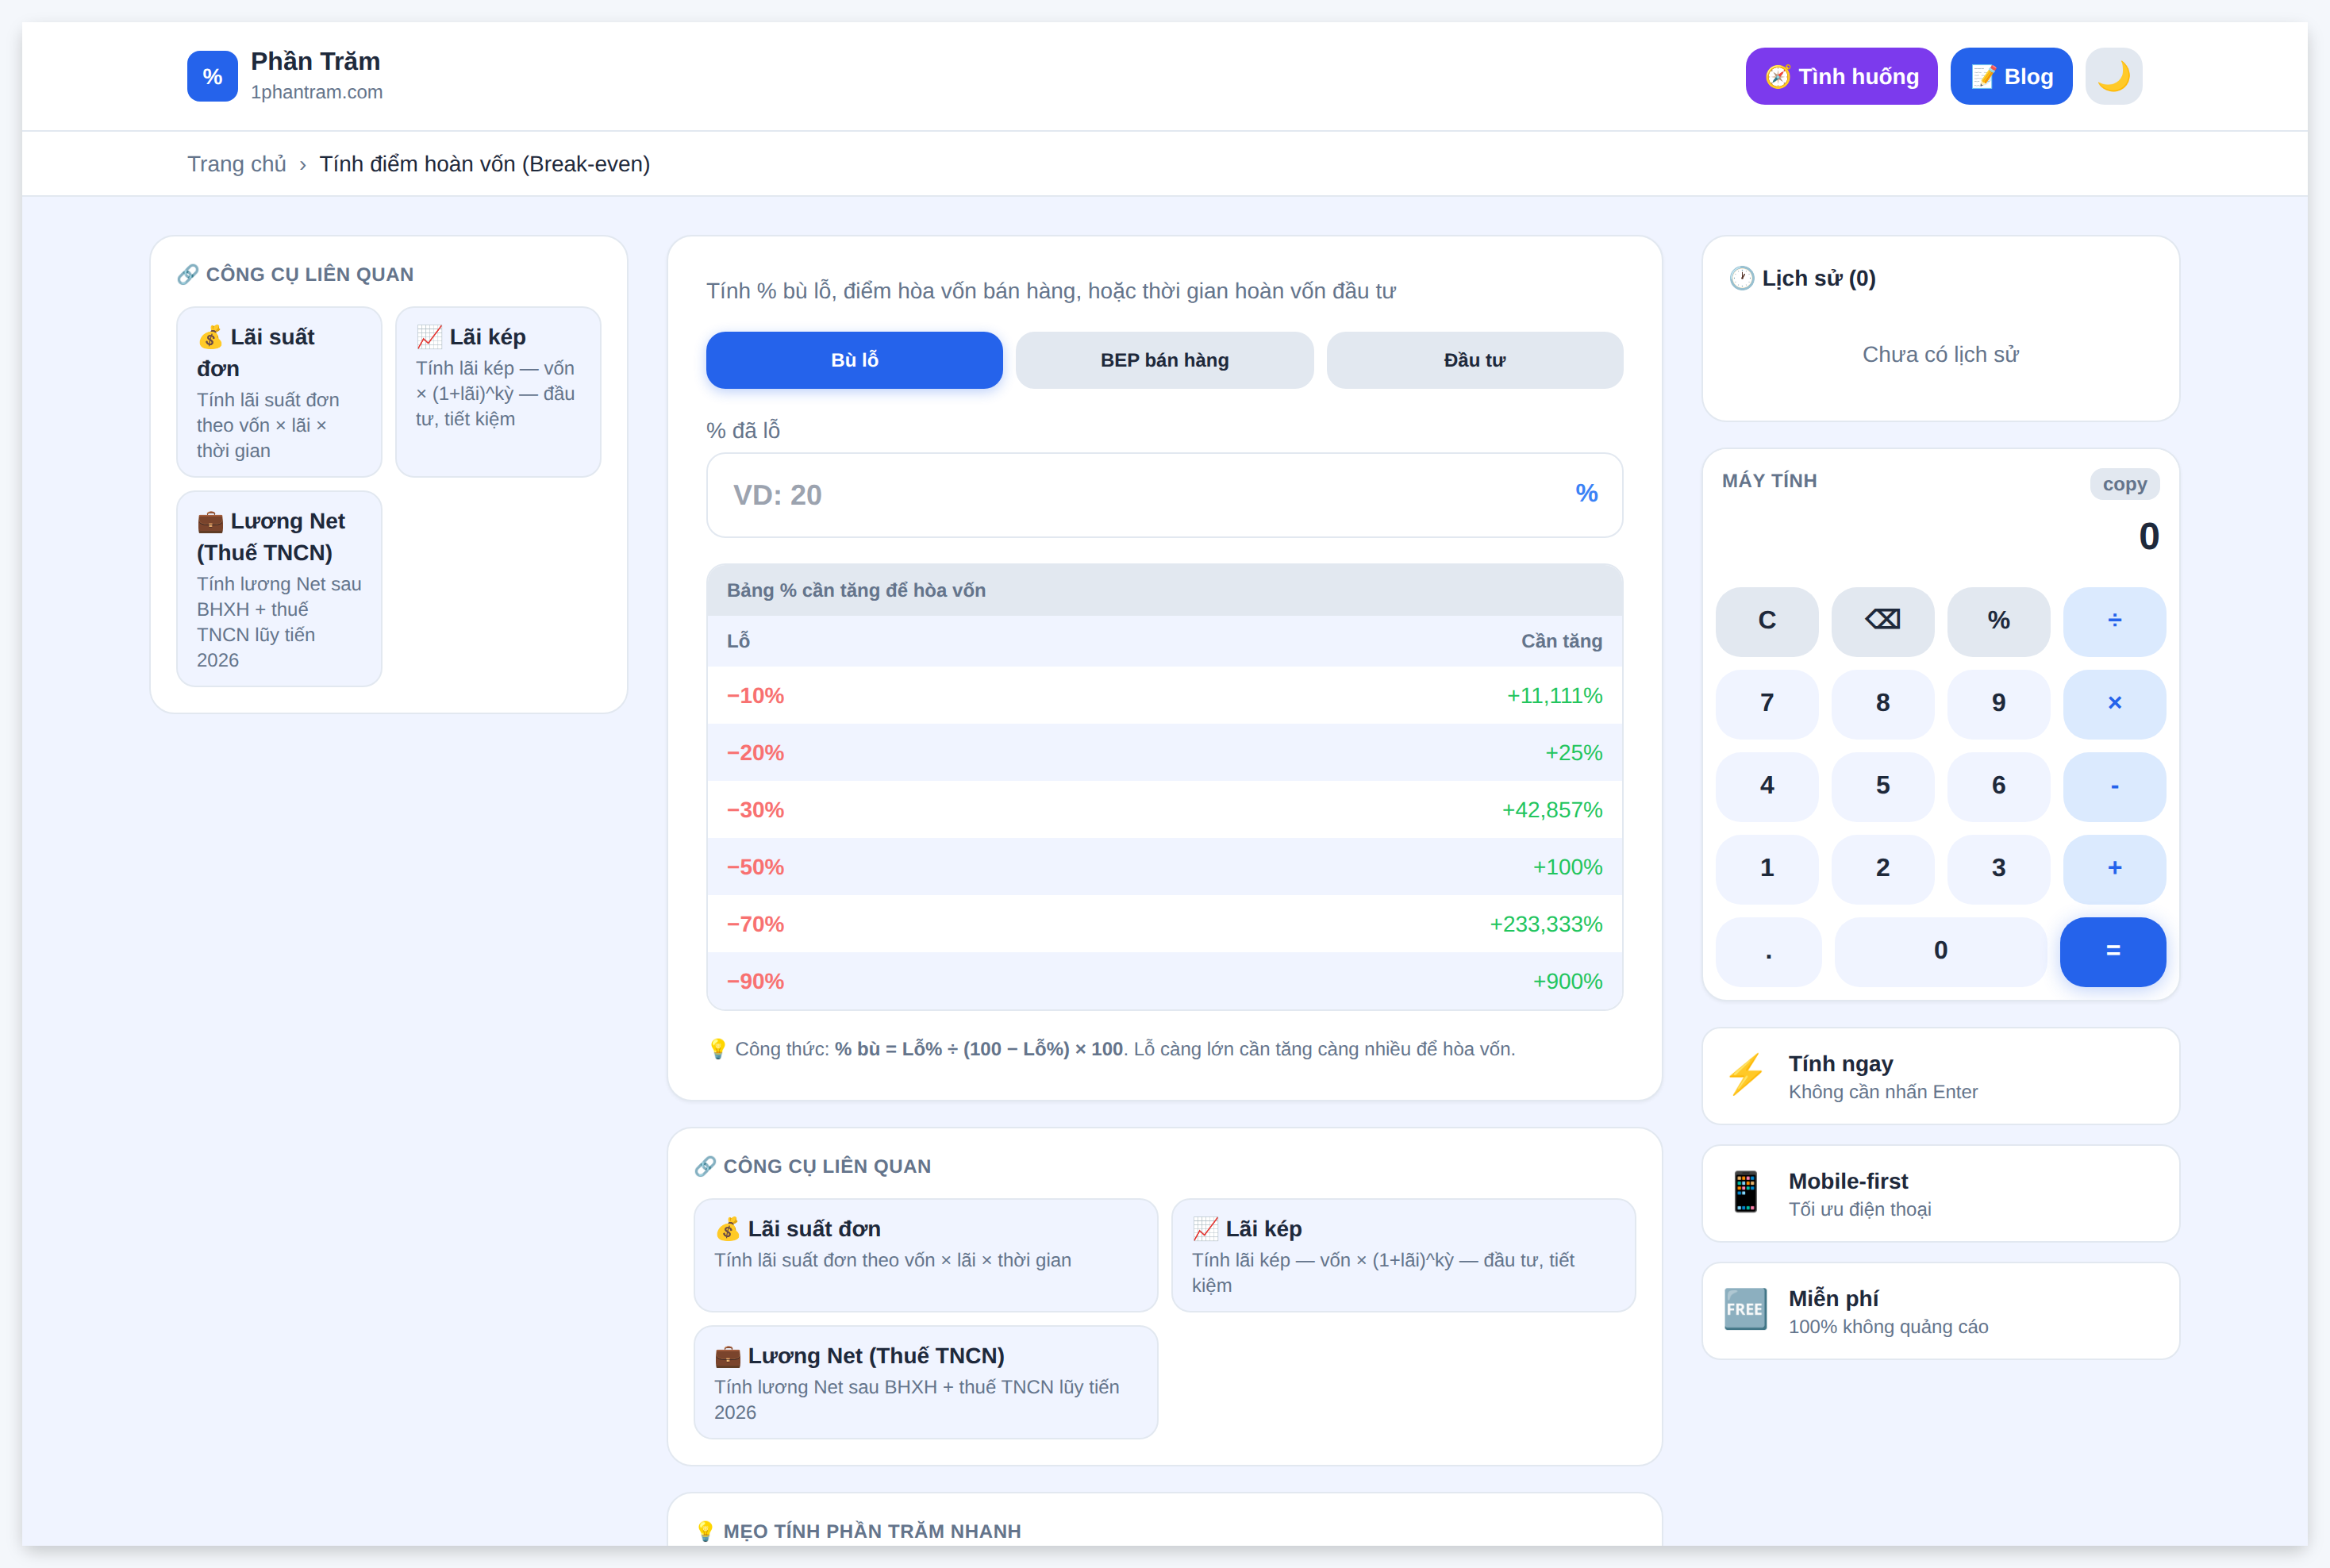Go to Trang chủ breadcrumb link
The height and width of the screenshot is (1568, 2330).
click(x=237, y=164)
